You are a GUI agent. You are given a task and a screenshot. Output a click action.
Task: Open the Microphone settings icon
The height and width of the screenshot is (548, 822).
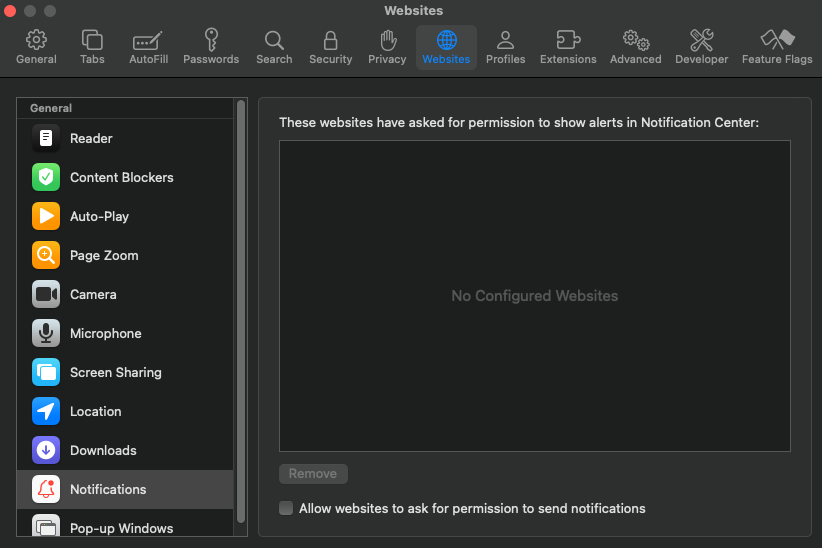click(x=46, y=333)
